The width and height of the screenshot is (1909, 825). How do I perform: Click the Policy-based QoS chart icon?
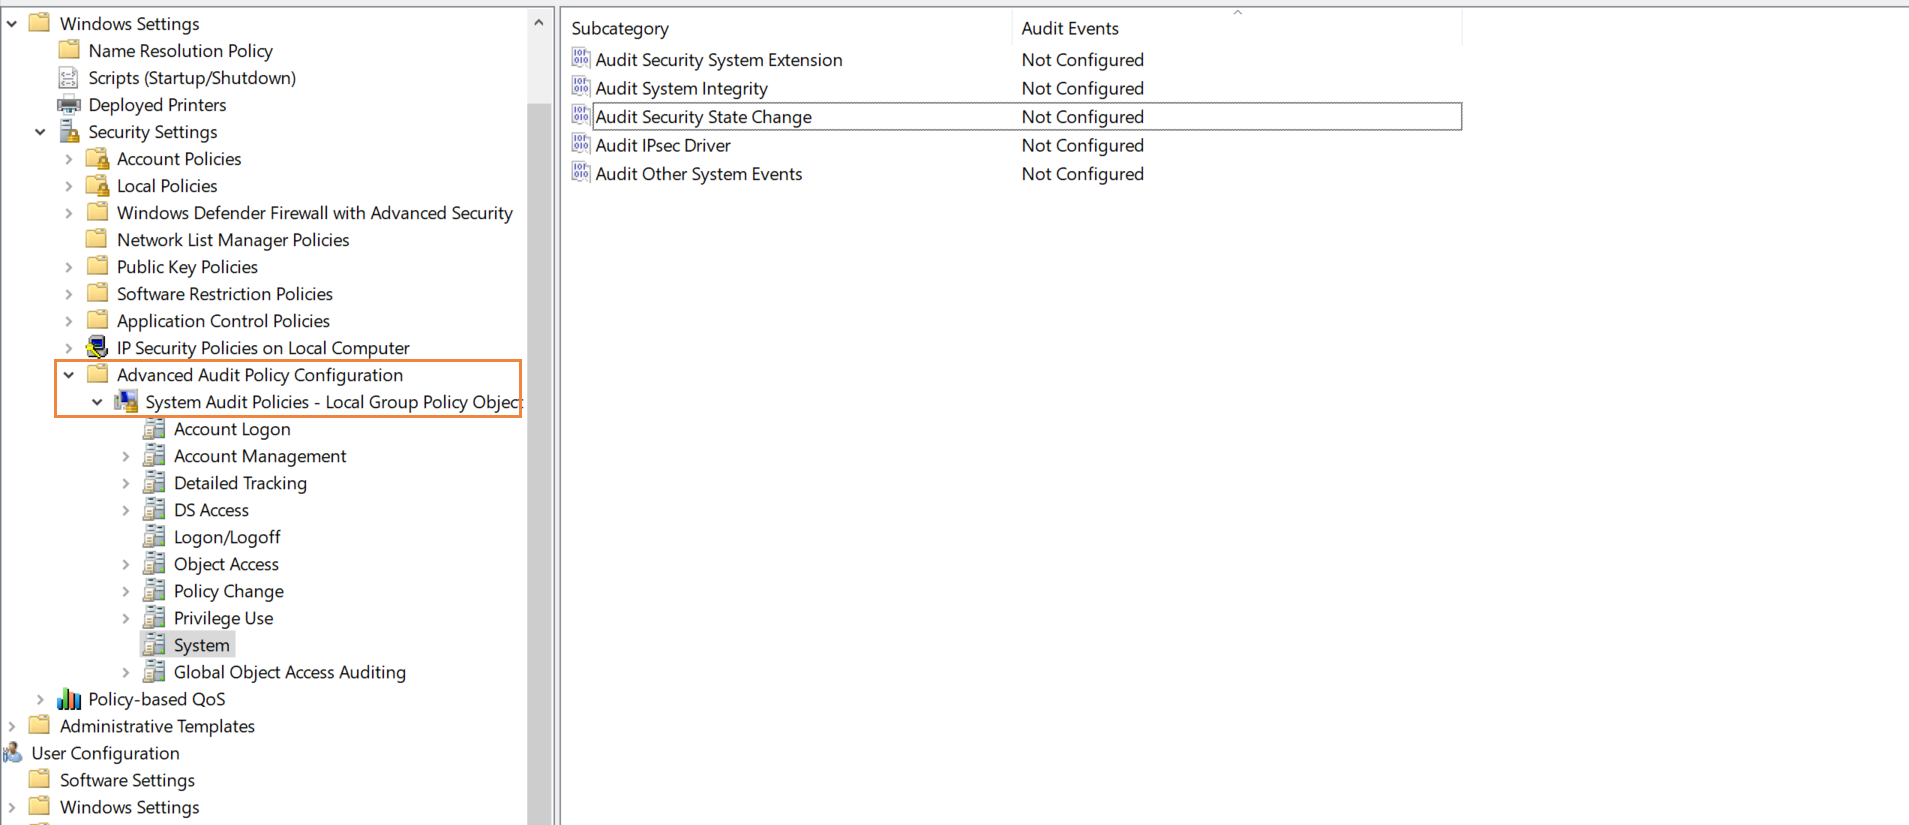coord(69,698)
